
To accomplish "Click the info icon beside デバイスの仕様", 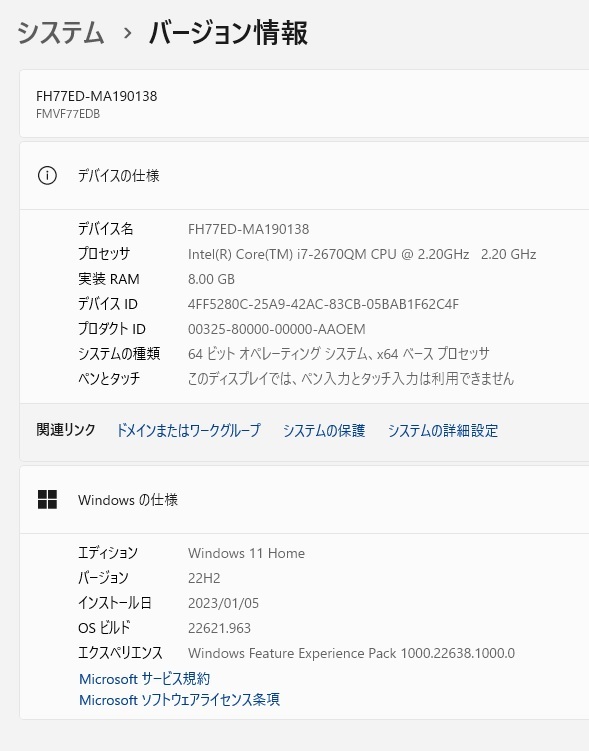I will coord(47,175).
